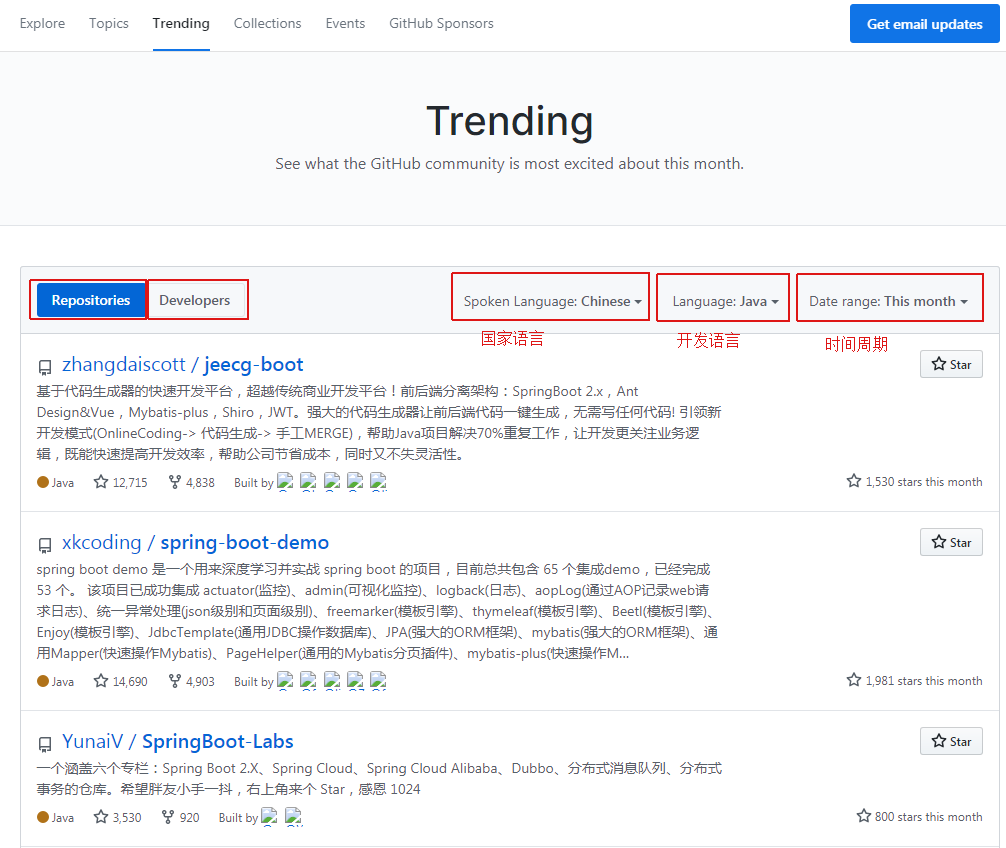Image resolution: width=1006 pixels, height=848 pixels.
Task: Open the zhangdaiscott owner link
Action: click(x=124, y=364)
